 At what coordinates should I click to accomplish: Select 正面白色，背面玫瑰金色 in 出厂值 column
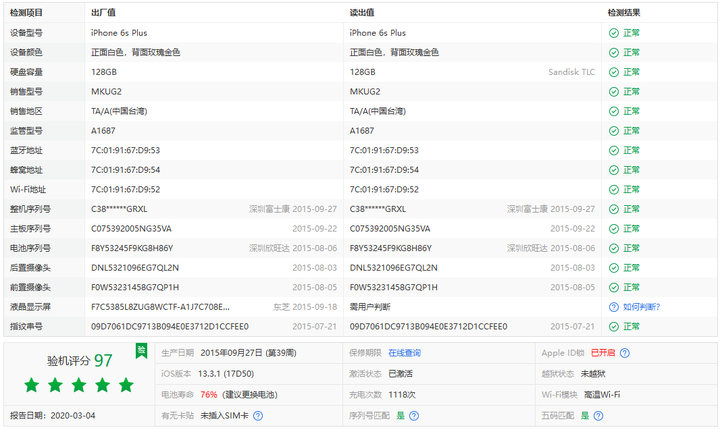135,53
